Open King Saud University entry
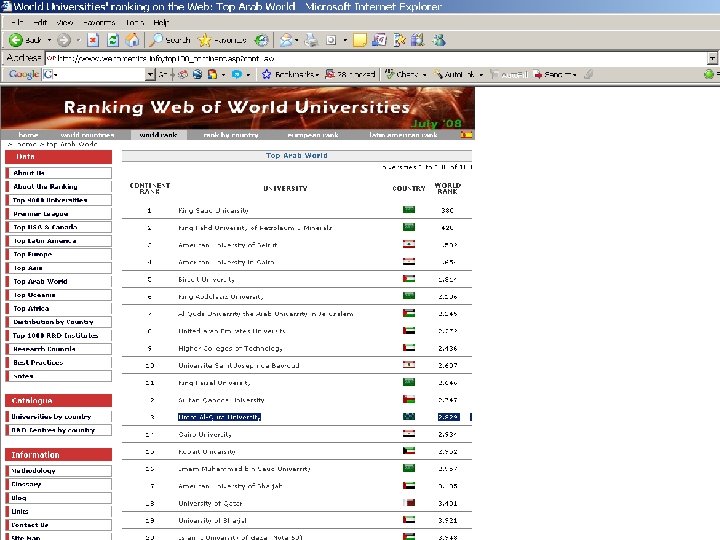The image size is (720, 540). [213, 210]
